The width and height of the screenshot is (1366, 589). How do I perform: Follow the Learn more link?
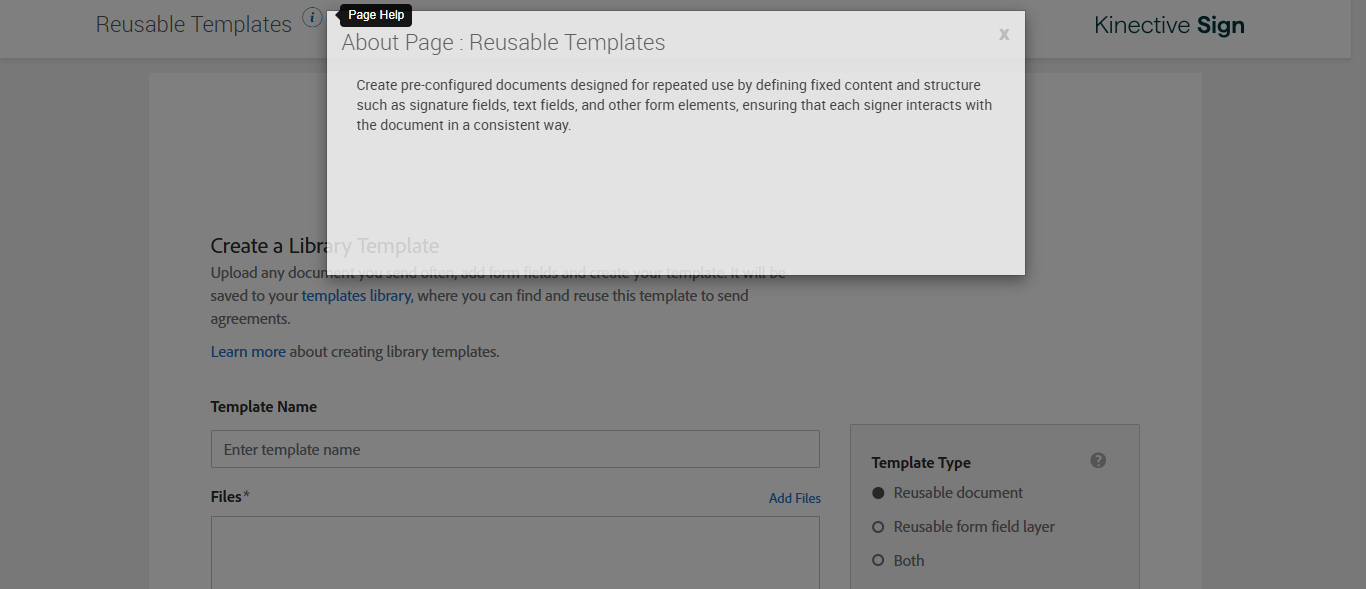pos(248,352)
